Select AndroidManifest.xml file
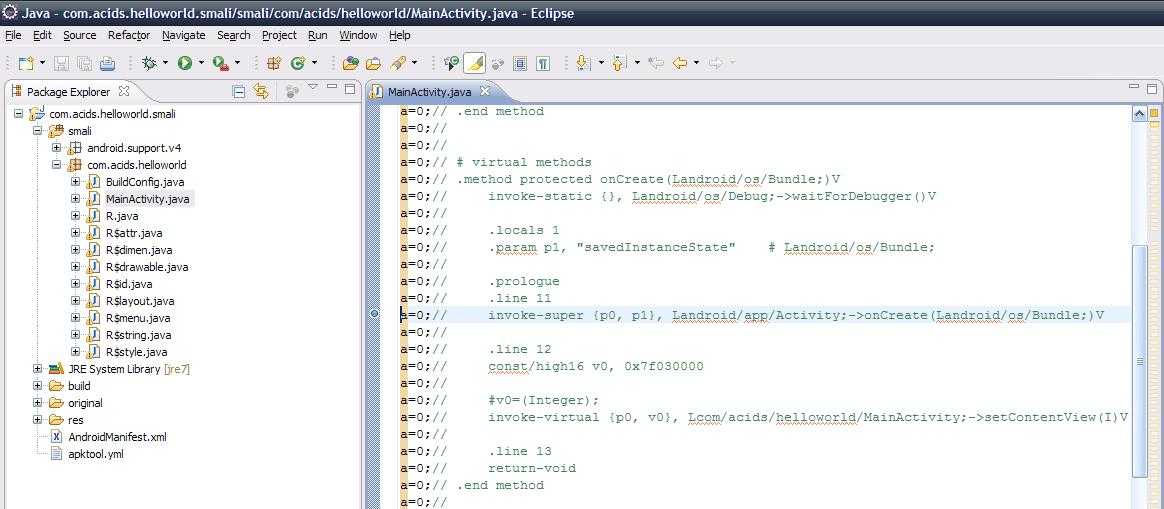Viewport: 1164px width, 509px height. tap(117, 437)
